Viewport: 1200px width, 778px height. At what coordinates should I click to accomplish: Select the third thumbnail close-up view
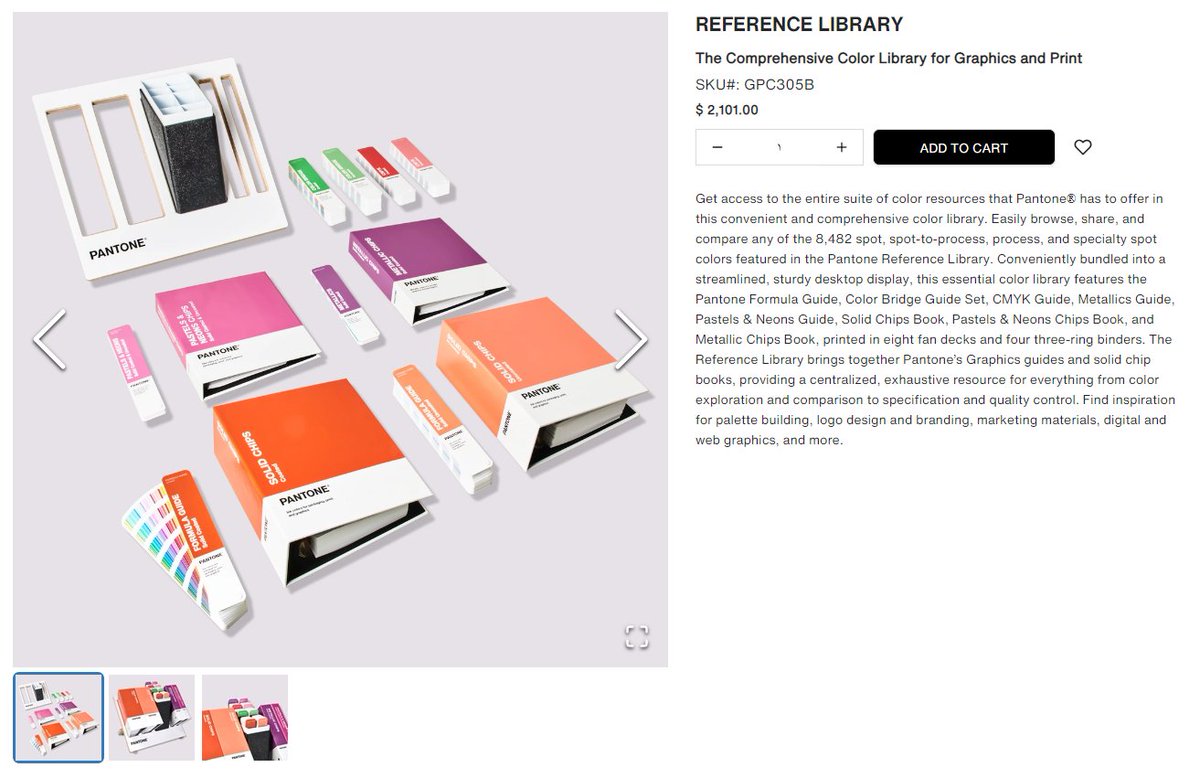(245, 718)
